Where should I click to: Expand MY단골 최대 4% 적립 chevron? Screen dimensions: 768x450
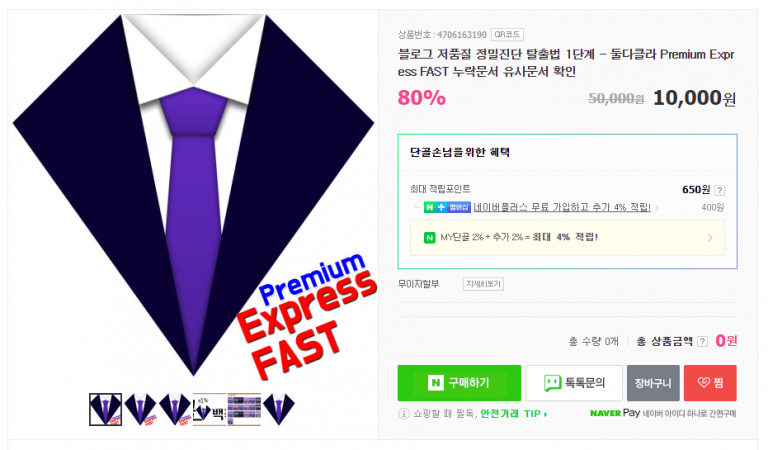710,238
